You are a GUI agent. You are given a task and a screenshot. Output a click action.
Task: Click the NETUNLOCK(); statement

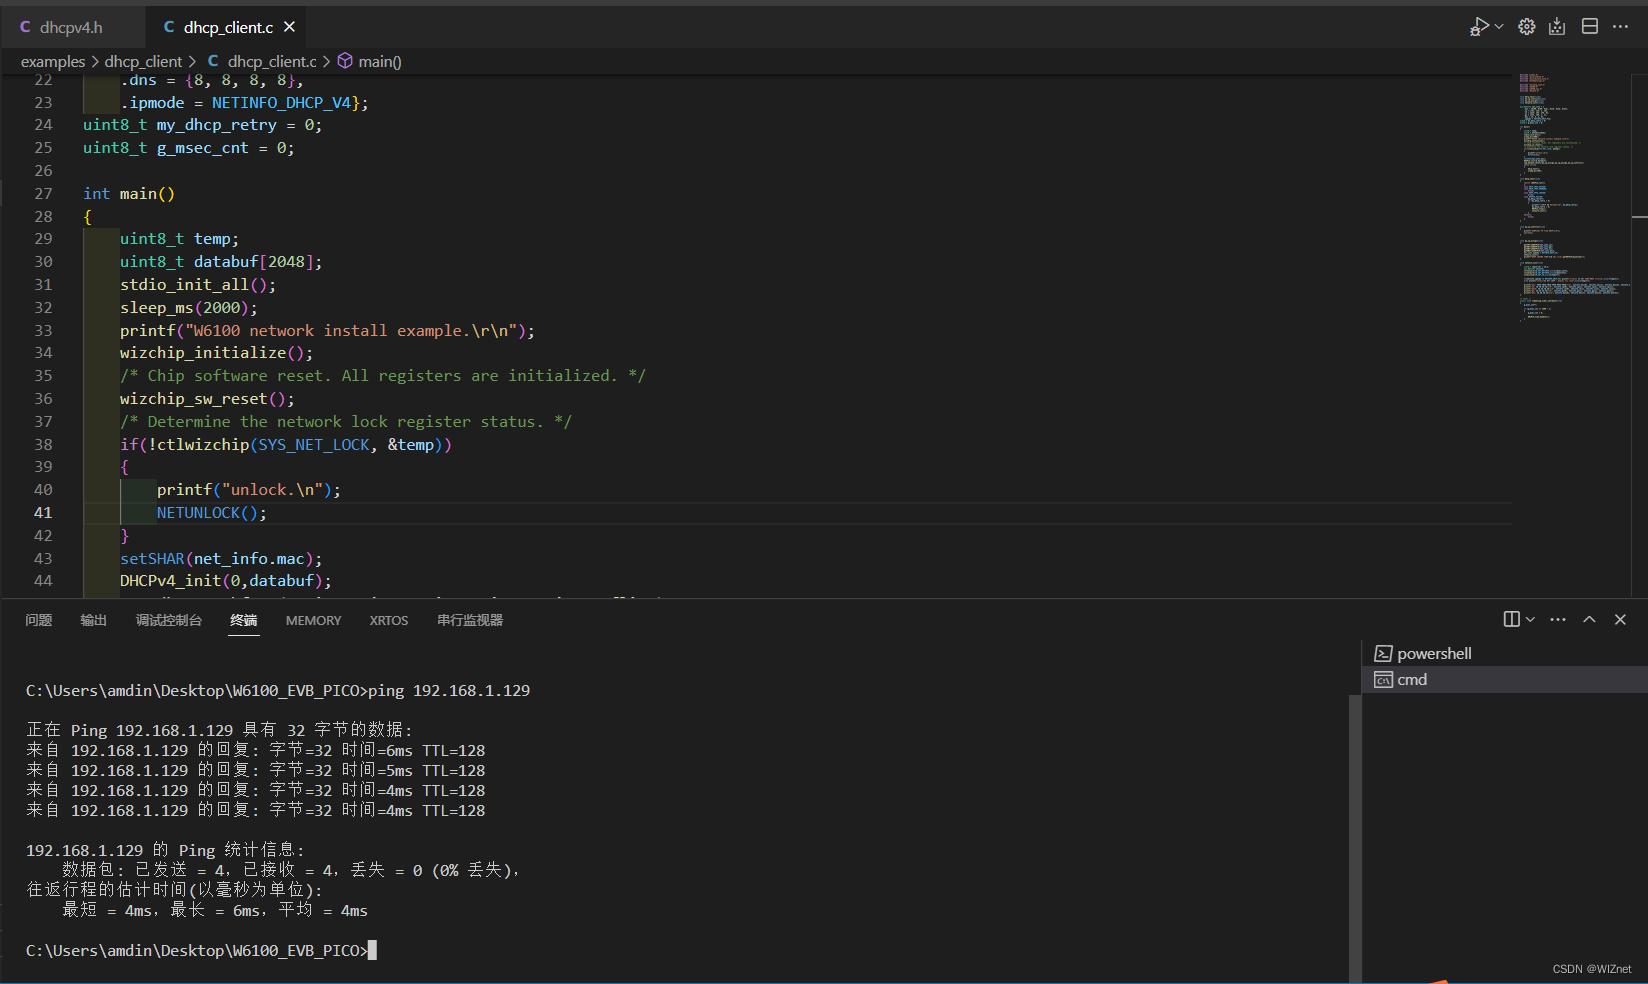point(212,512)
